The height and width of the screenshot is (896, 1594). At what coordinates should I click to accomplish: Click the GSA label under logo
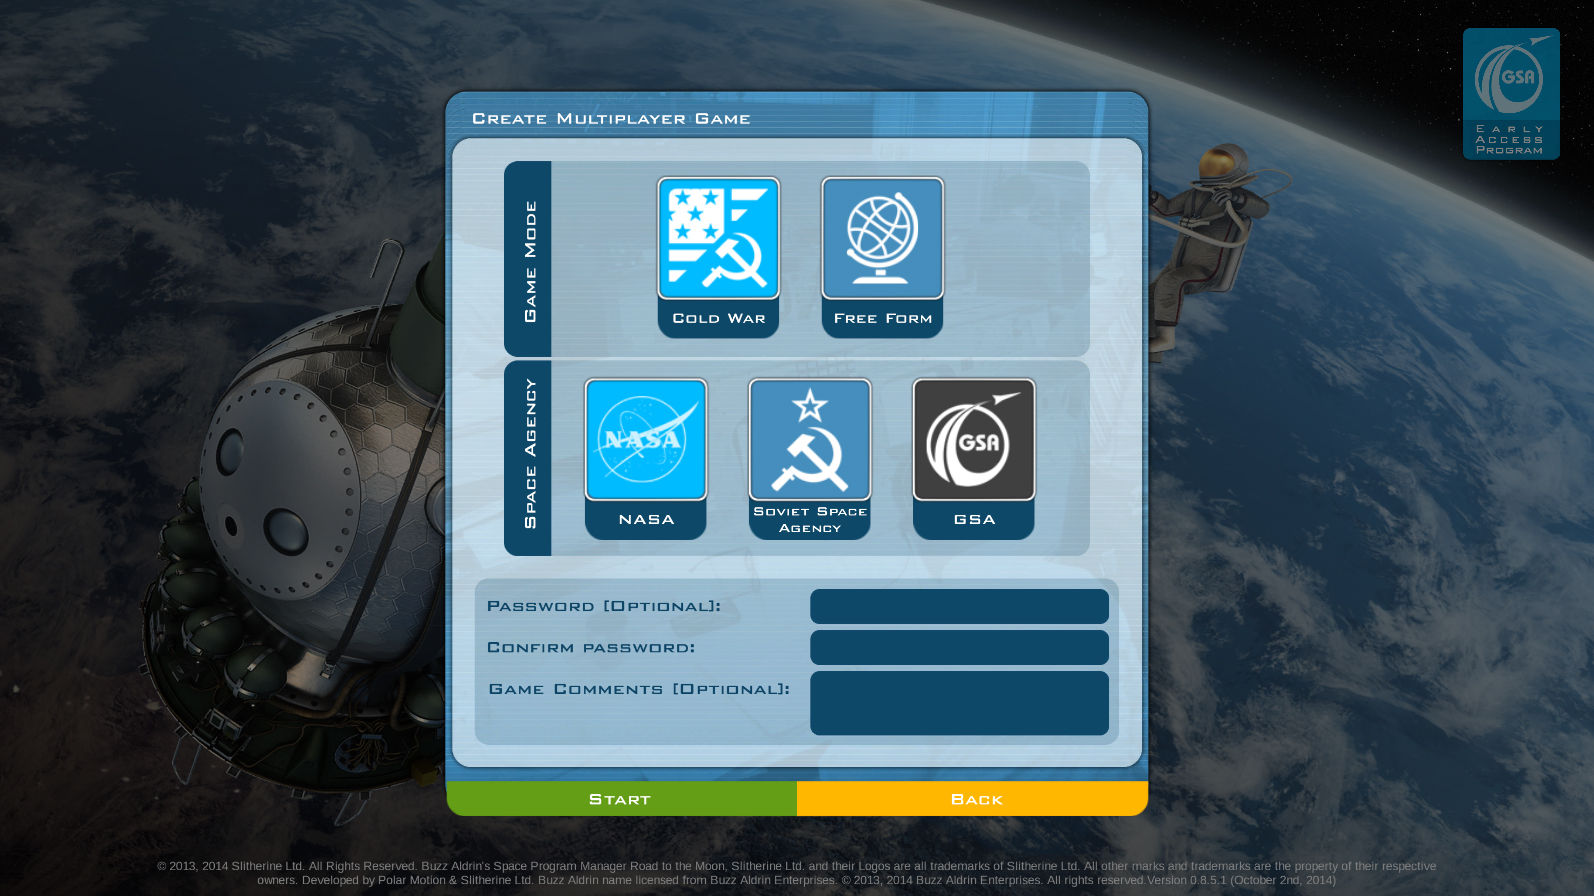coord(974,520)
